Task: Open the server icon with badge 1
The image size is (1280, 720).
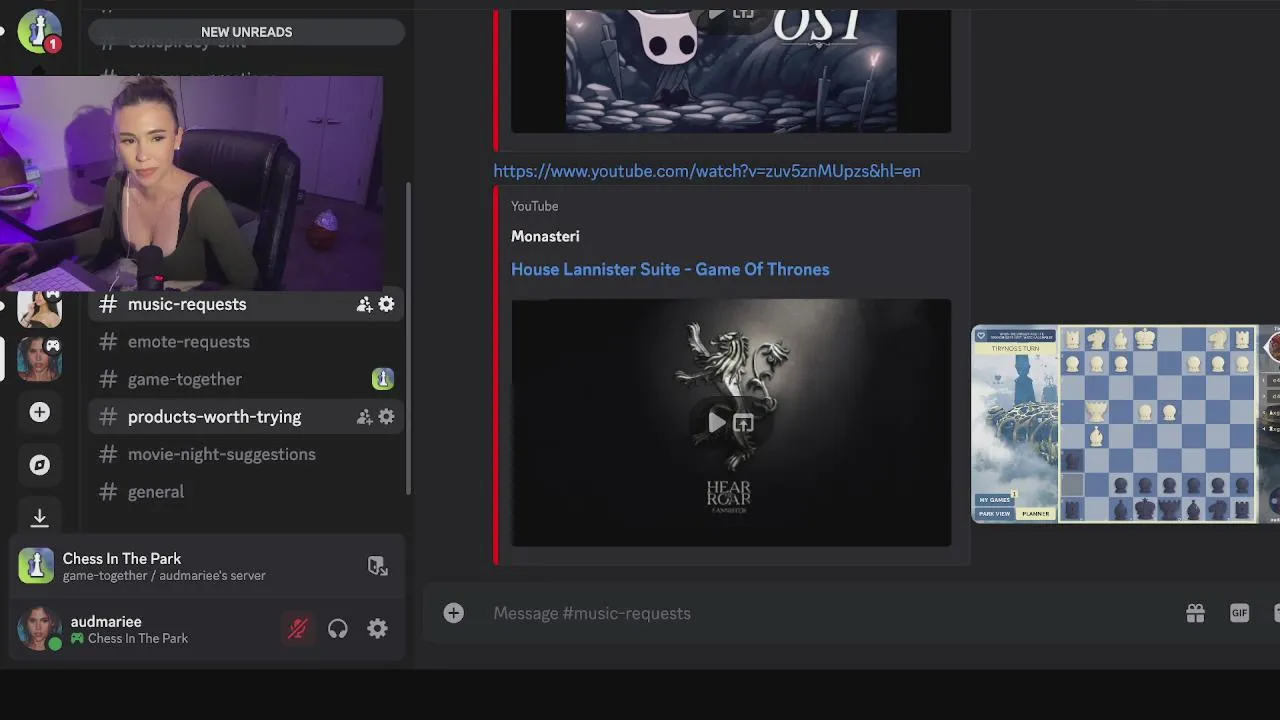Action: point(39,30)
